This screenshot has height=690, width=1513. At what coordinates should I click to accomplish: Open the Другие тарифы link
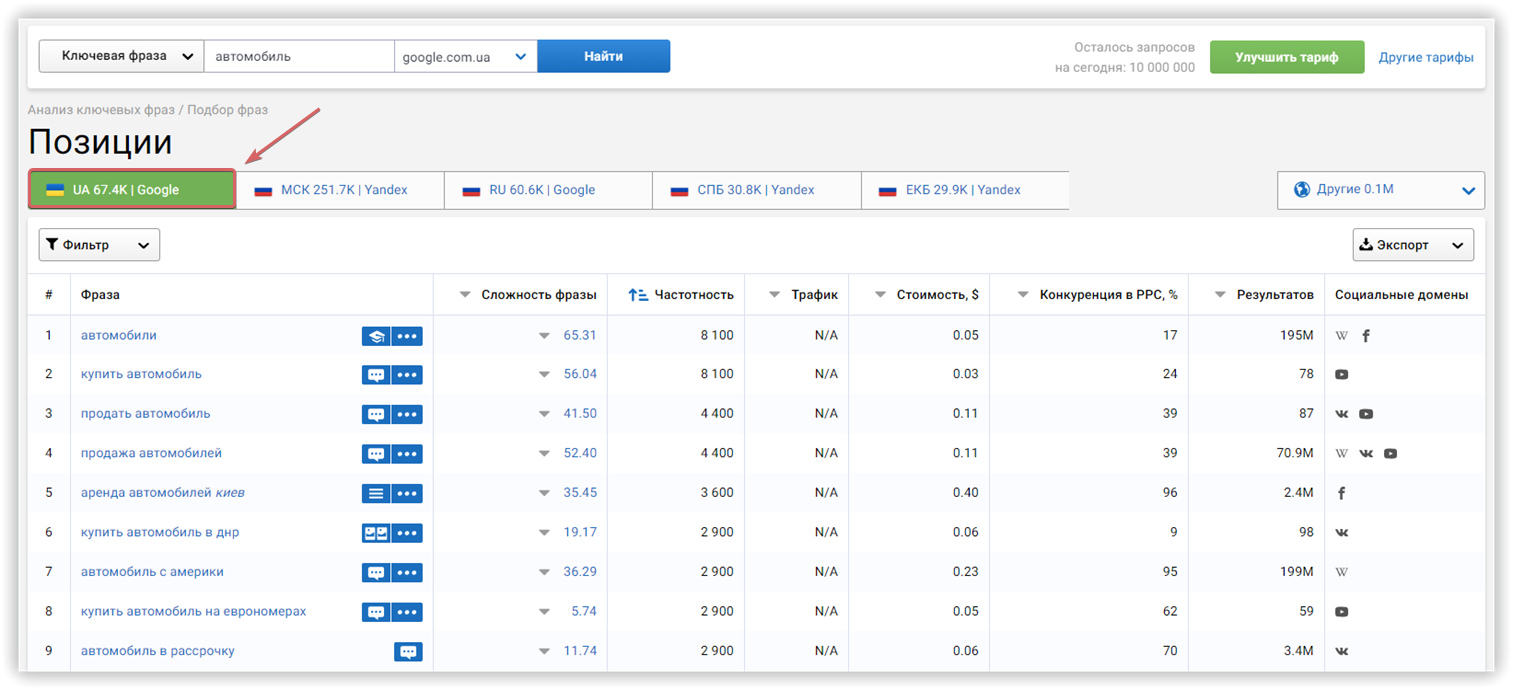point(1426,56)
